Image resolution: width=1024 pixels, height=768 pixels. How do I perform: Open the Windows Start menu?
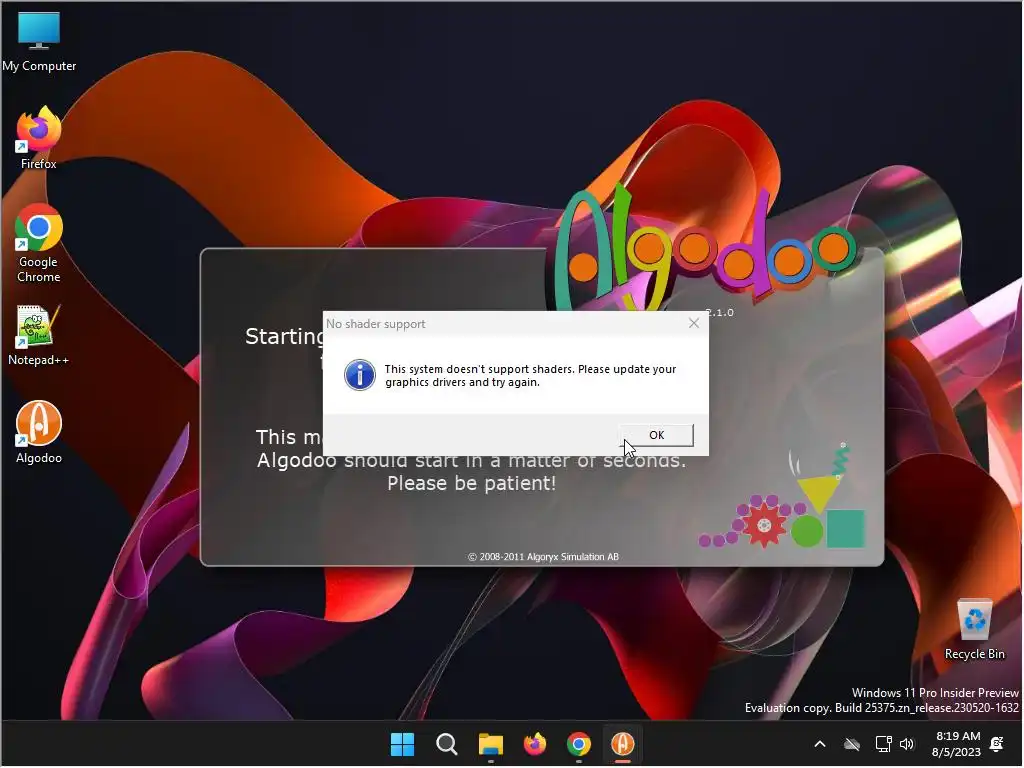[x=402, y=744]
